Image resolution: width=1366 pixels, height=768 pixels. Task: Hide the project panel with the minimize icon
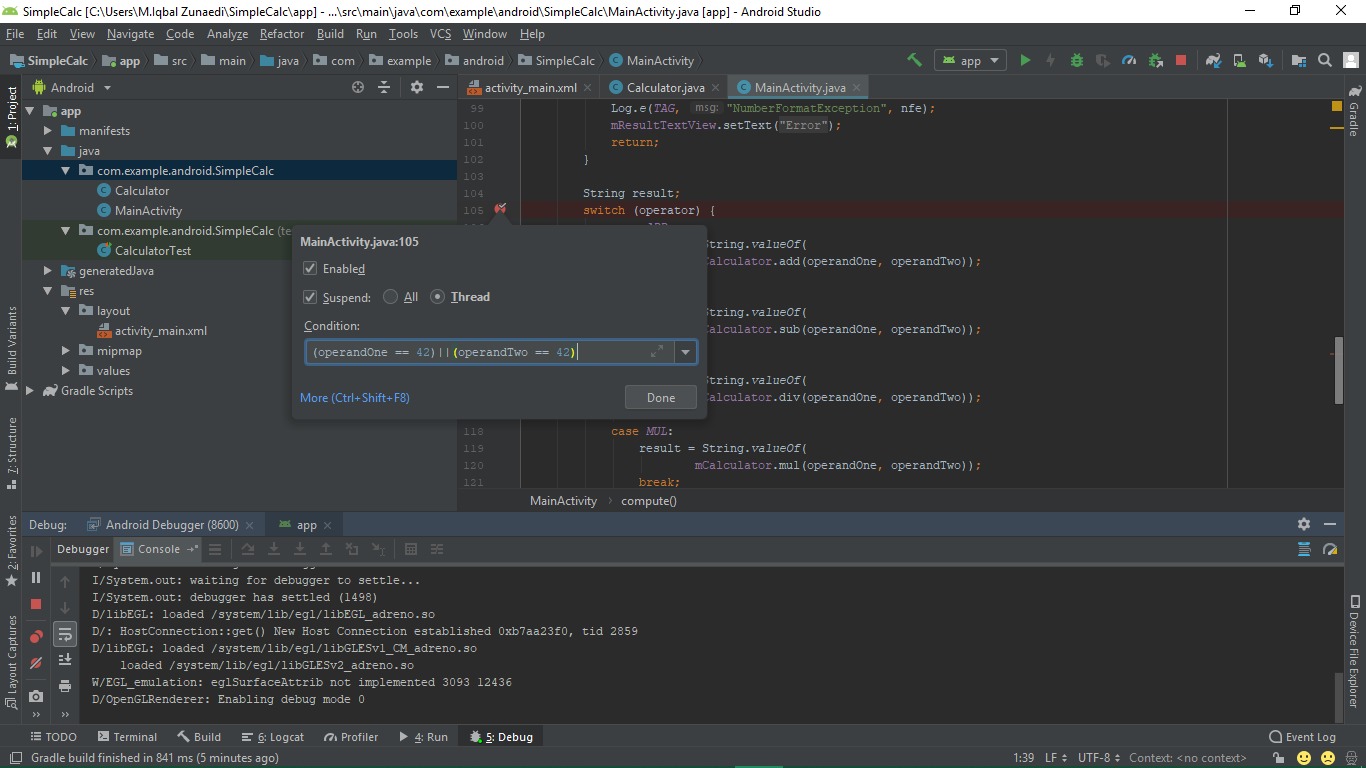click(442, 87)
